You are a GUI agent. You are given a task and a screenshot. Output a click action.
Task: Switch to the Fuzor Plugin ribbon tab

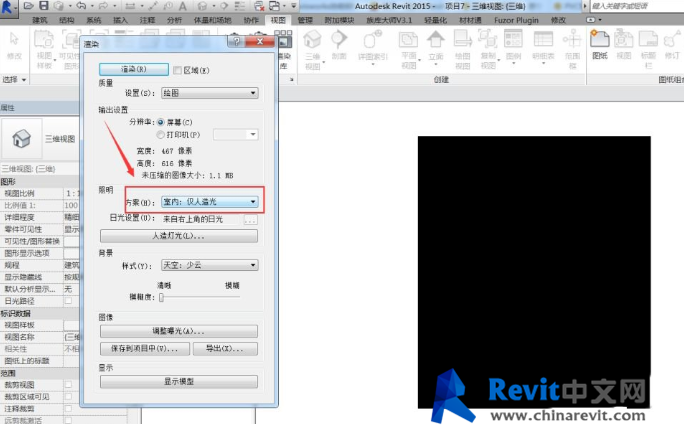point(516,20)
